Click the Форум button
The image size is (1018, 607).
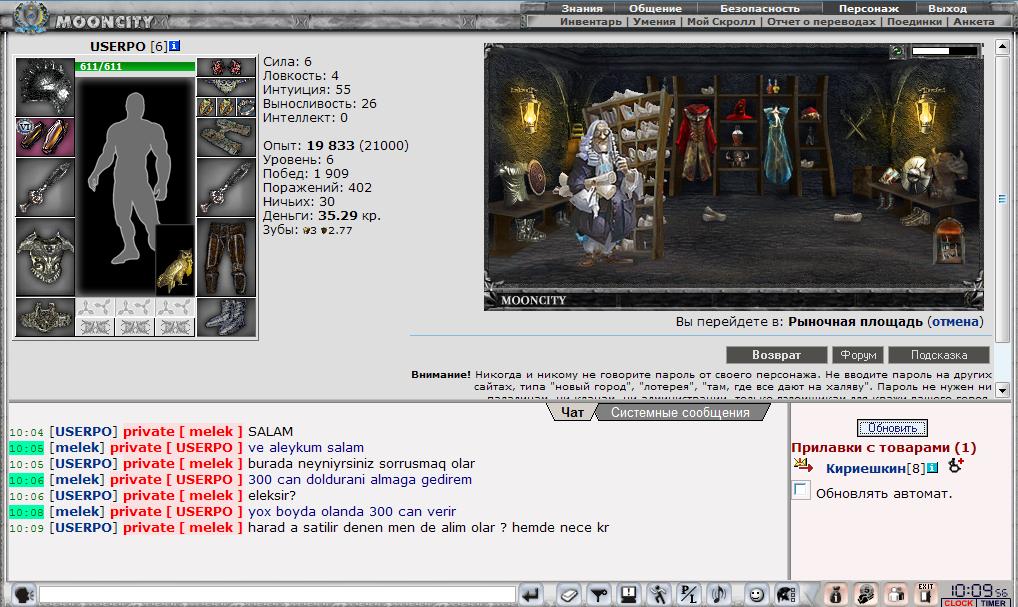[858, 355]
